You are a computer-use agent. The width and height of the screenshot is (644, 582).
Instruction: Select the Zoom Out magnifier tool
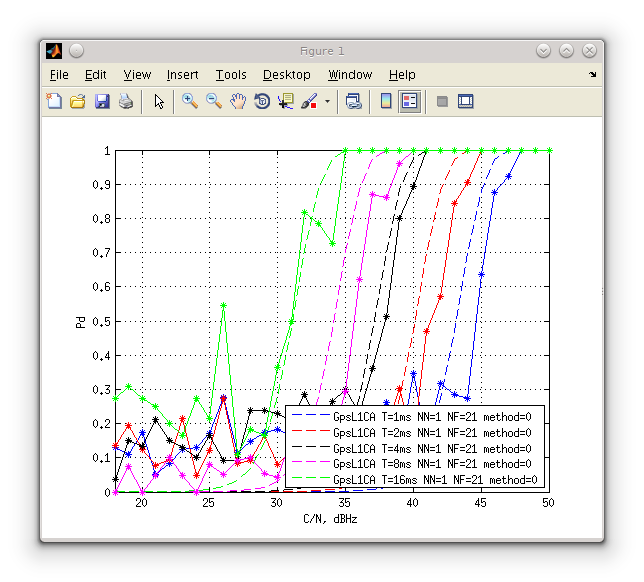click(x=214, y=101)
